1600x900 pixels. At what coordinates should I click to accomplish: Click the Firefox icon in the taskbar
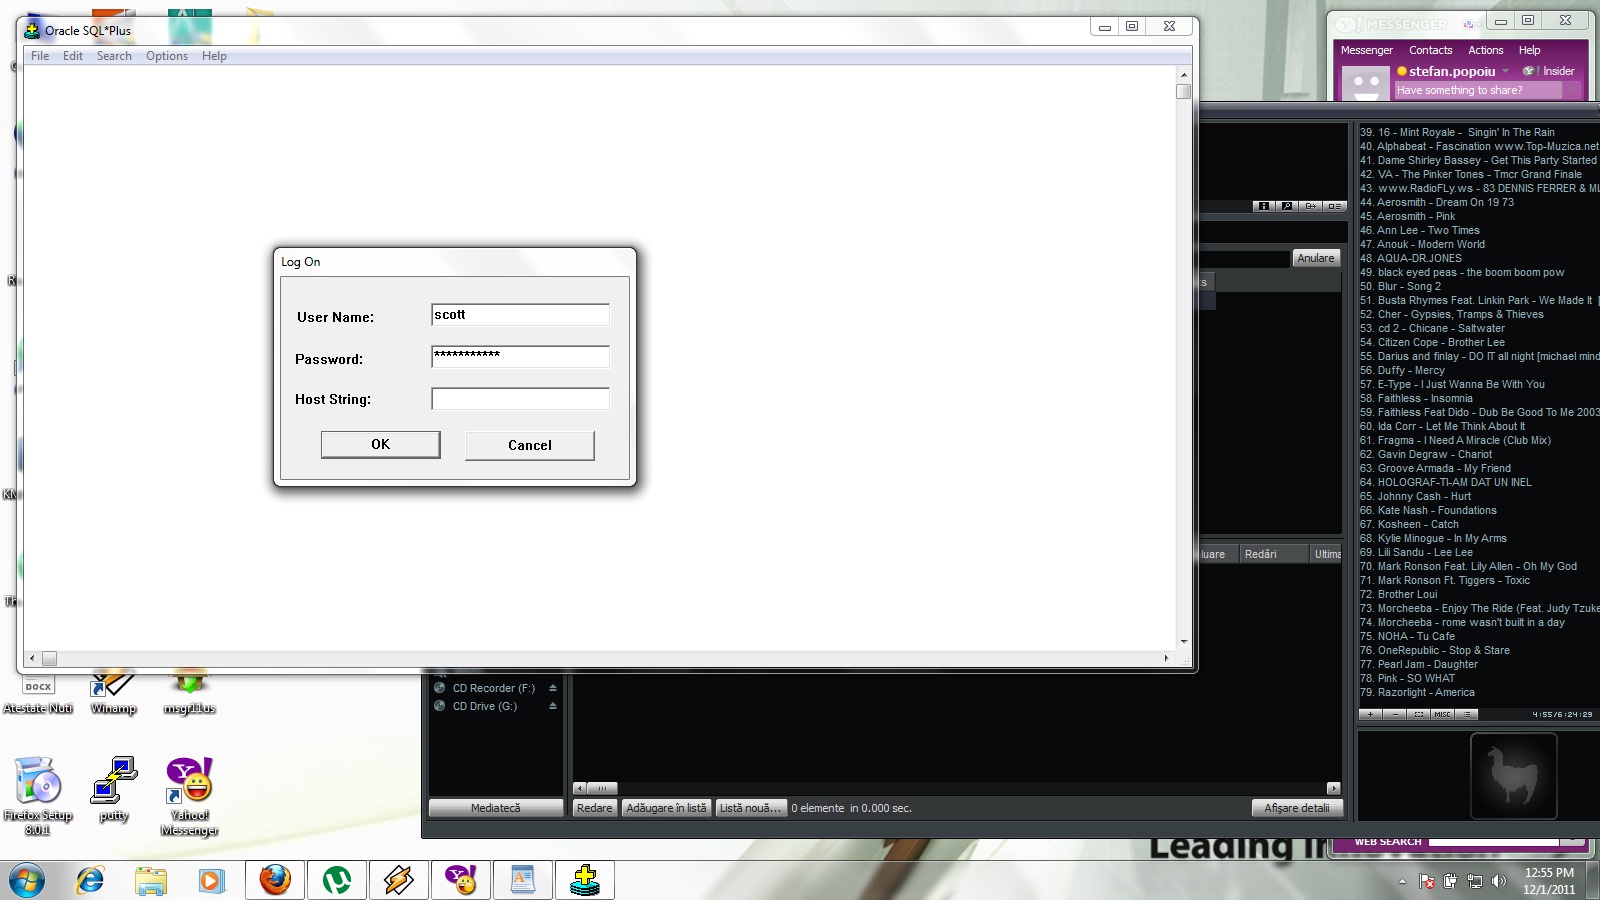pyautogui.click(x=275, y=880)
